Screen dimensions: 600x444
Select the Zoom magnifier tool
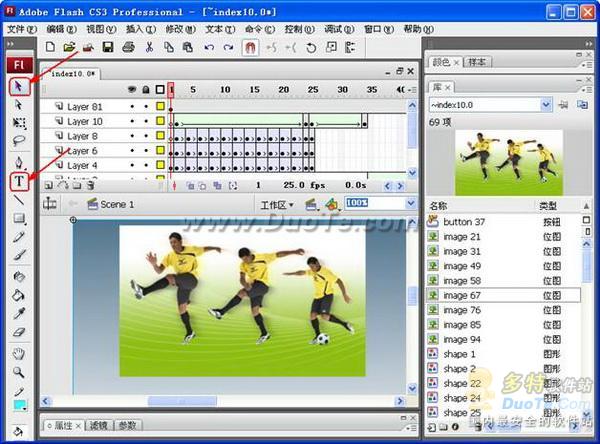pos(19,372)
